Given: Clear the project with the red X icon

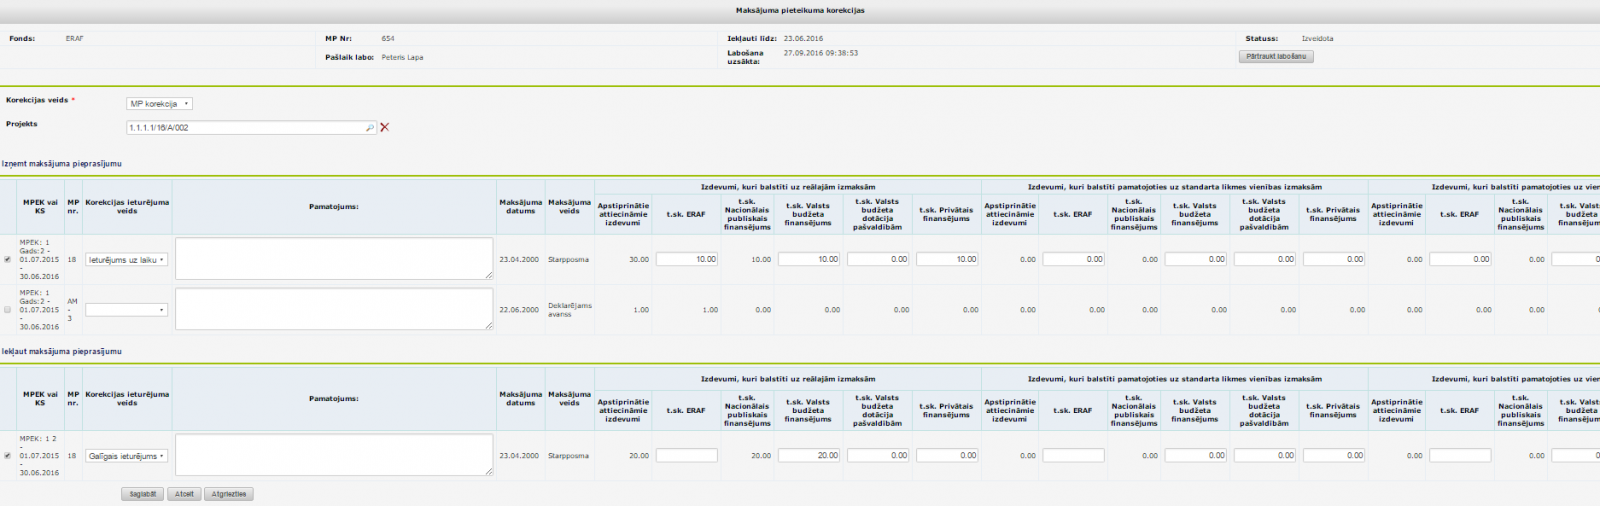Looking at the screenshot, I should [x=385, y=128].
